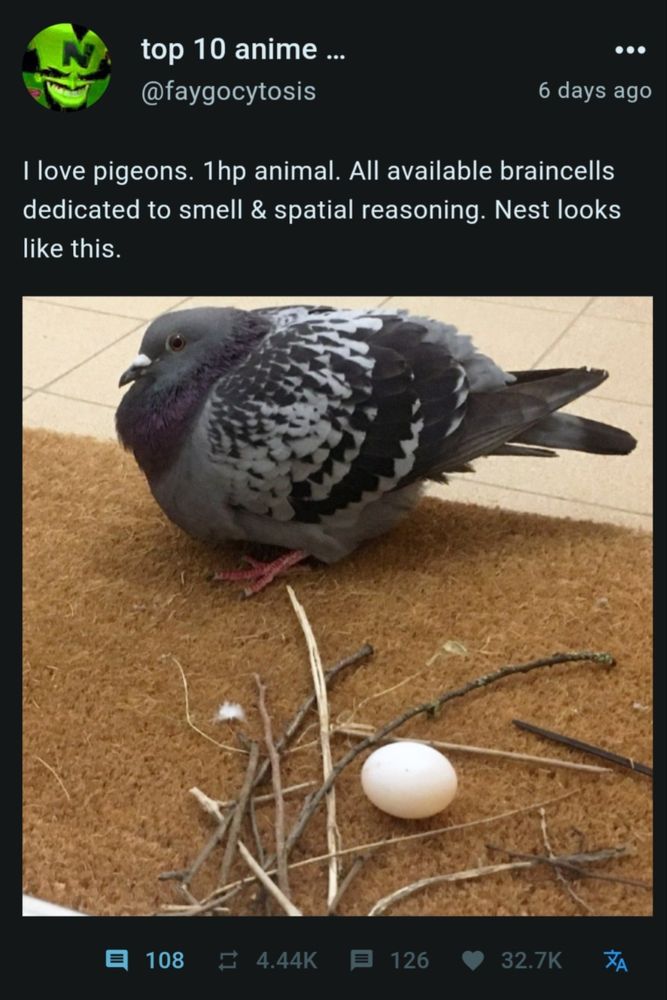Like the post with the heart icon

tap(473, 960)
